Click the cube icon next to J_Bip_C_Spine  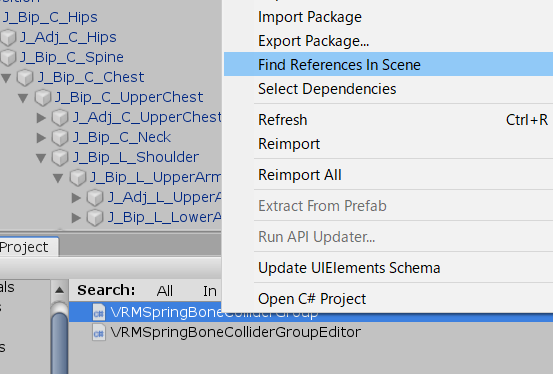click(x=8, y=58)
